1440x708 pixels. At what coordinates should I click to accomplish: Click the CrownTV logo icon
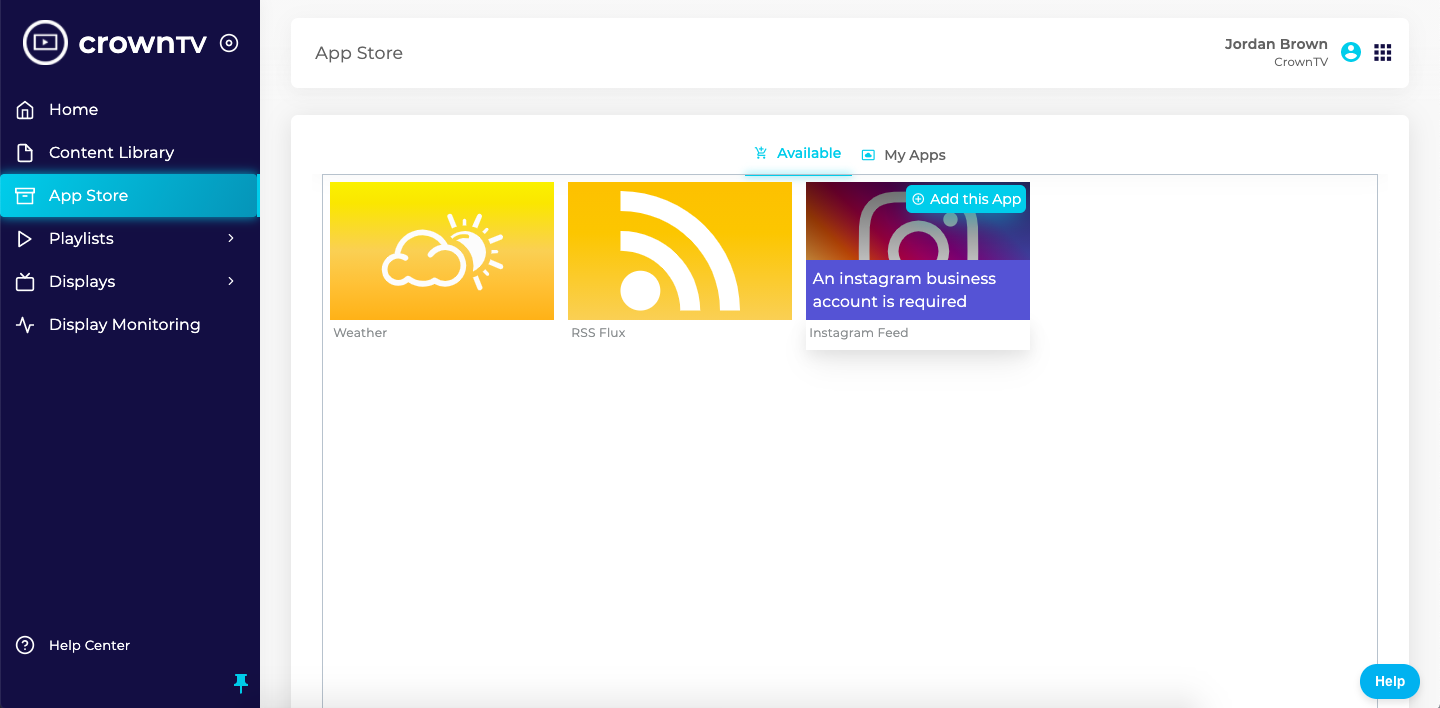(45, 43)
